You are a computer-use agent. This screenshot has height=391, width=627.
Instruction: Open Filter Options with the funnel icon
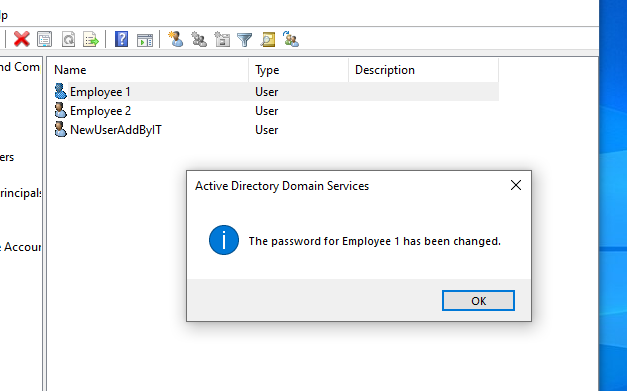point(244,40)
